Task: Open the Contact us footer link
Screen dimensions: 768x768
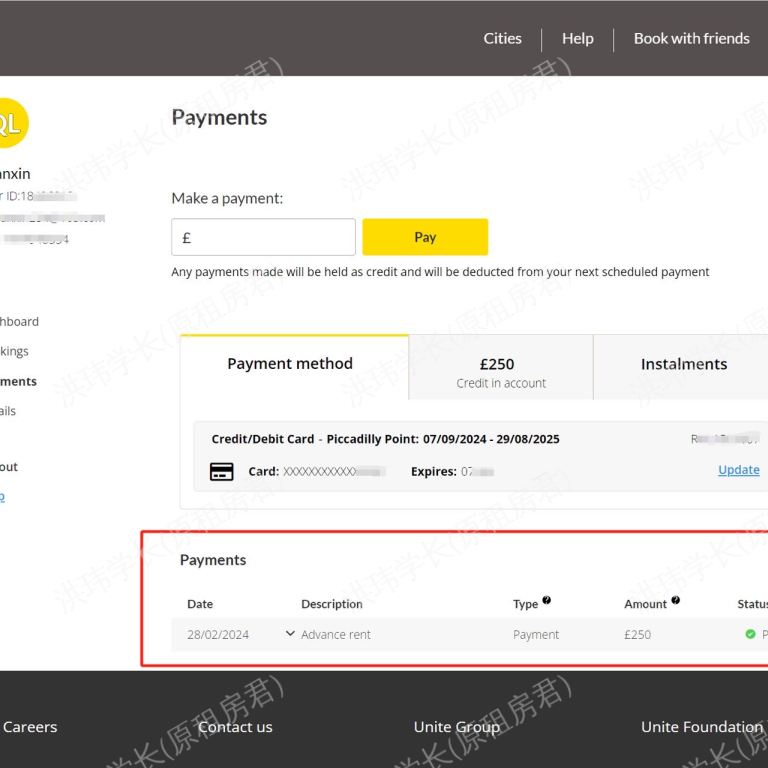Action: pos(235,727)
